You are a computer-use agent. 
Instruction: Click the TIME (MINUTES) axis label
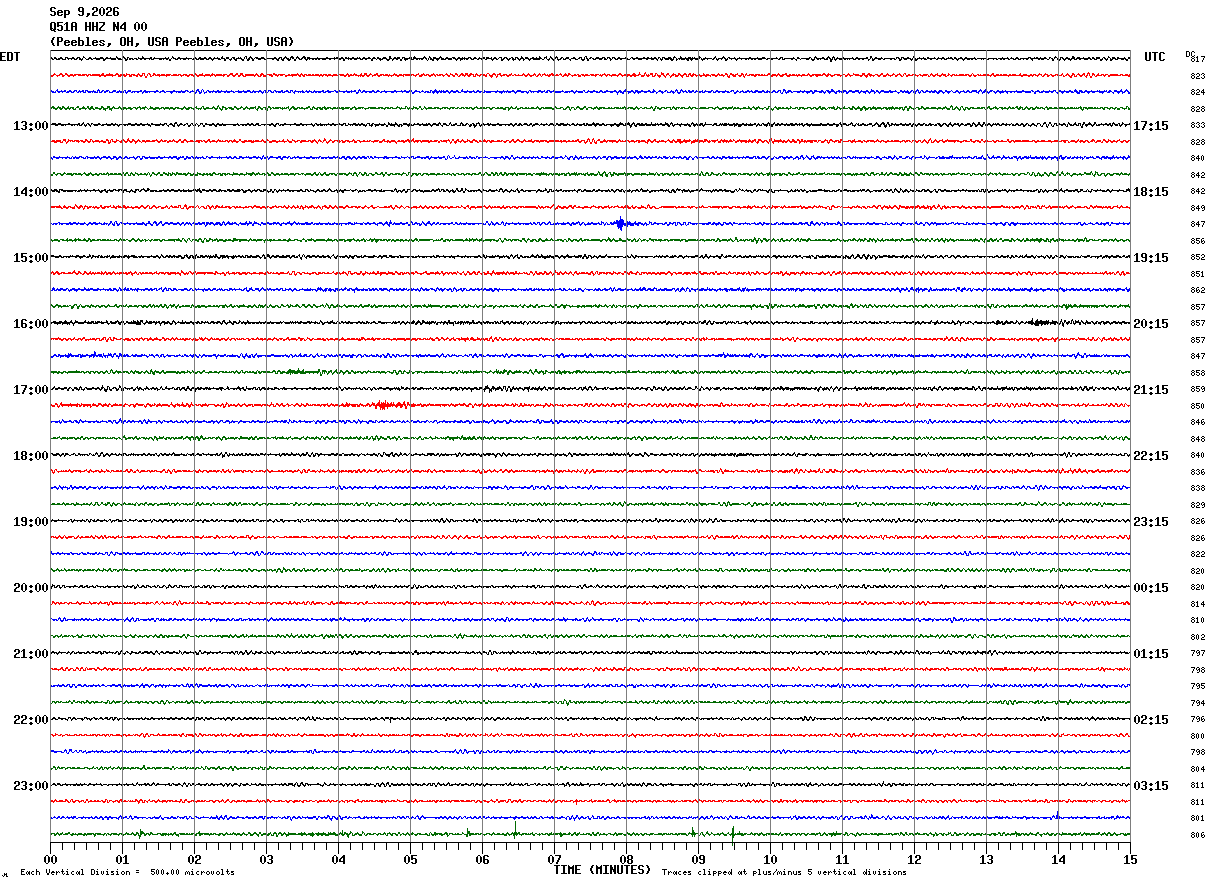tap(602, 870)
